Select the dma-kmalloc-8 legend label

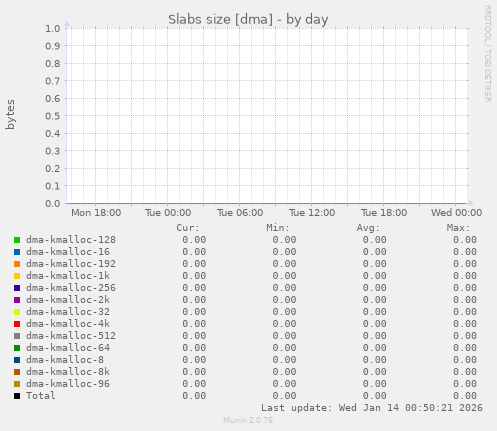tap(65, 360)
